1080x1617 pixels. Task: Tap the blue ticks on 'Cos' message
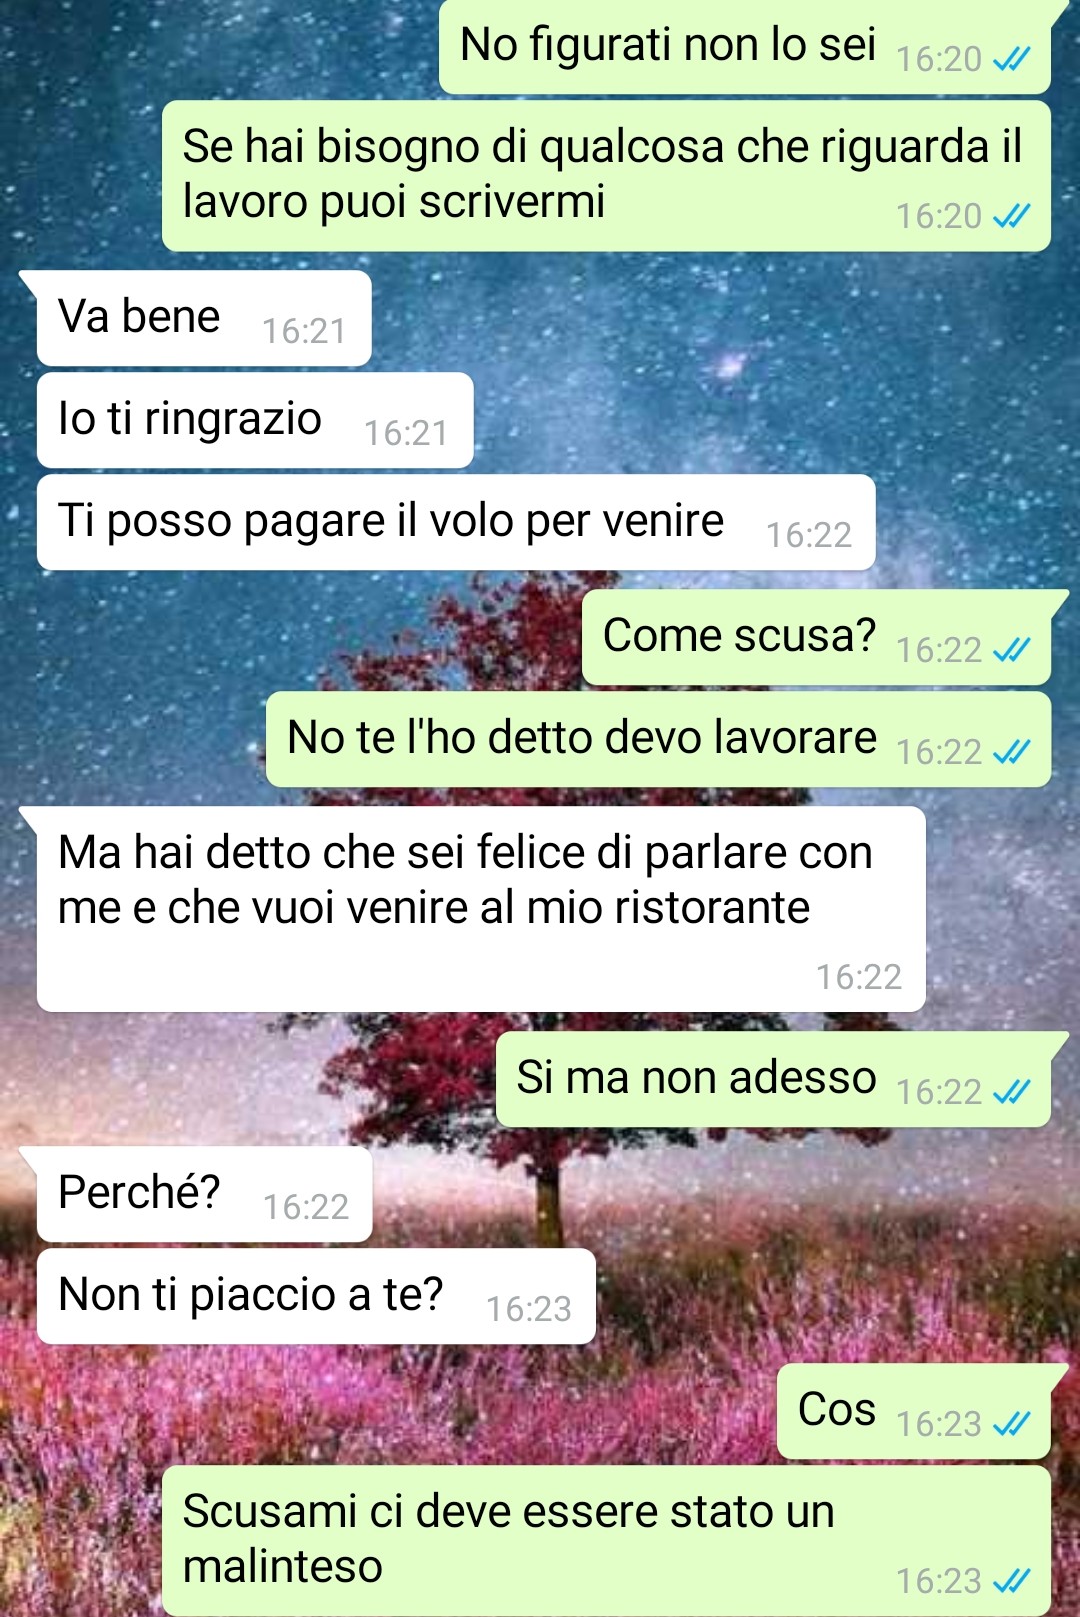pos(1011,1424)
